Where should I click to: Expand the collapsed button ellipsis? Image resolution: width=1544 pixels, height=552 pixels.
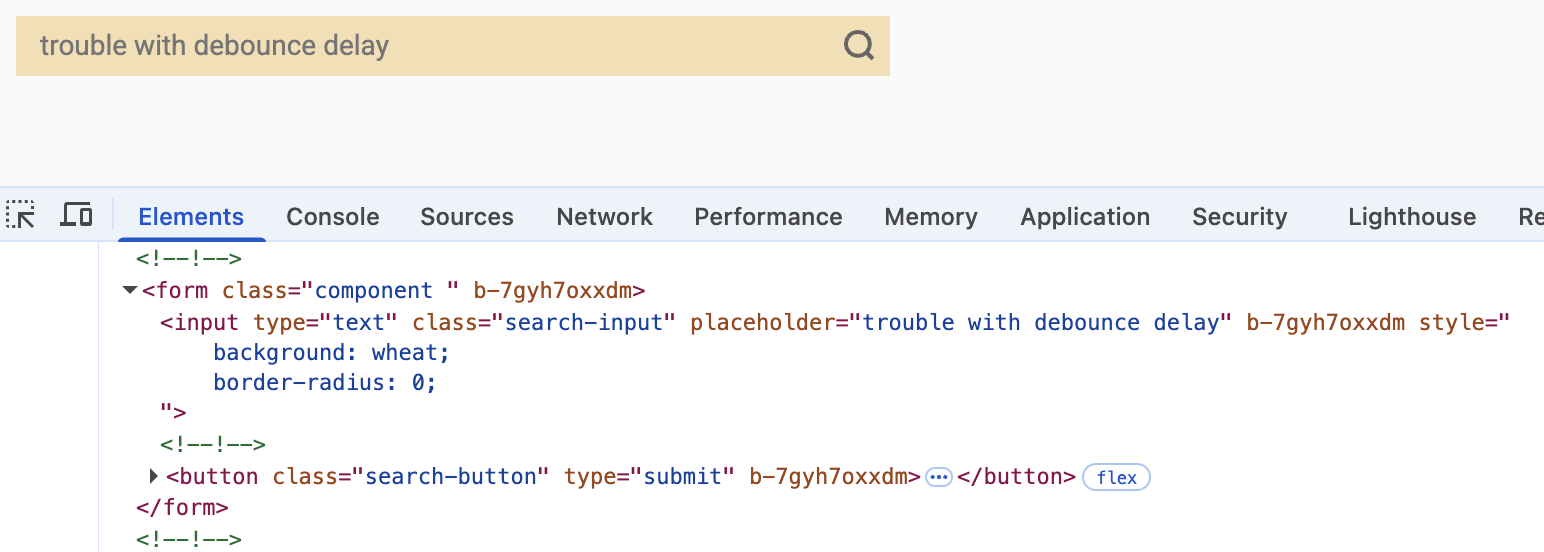pyautogui.click(x=938, y=477)
